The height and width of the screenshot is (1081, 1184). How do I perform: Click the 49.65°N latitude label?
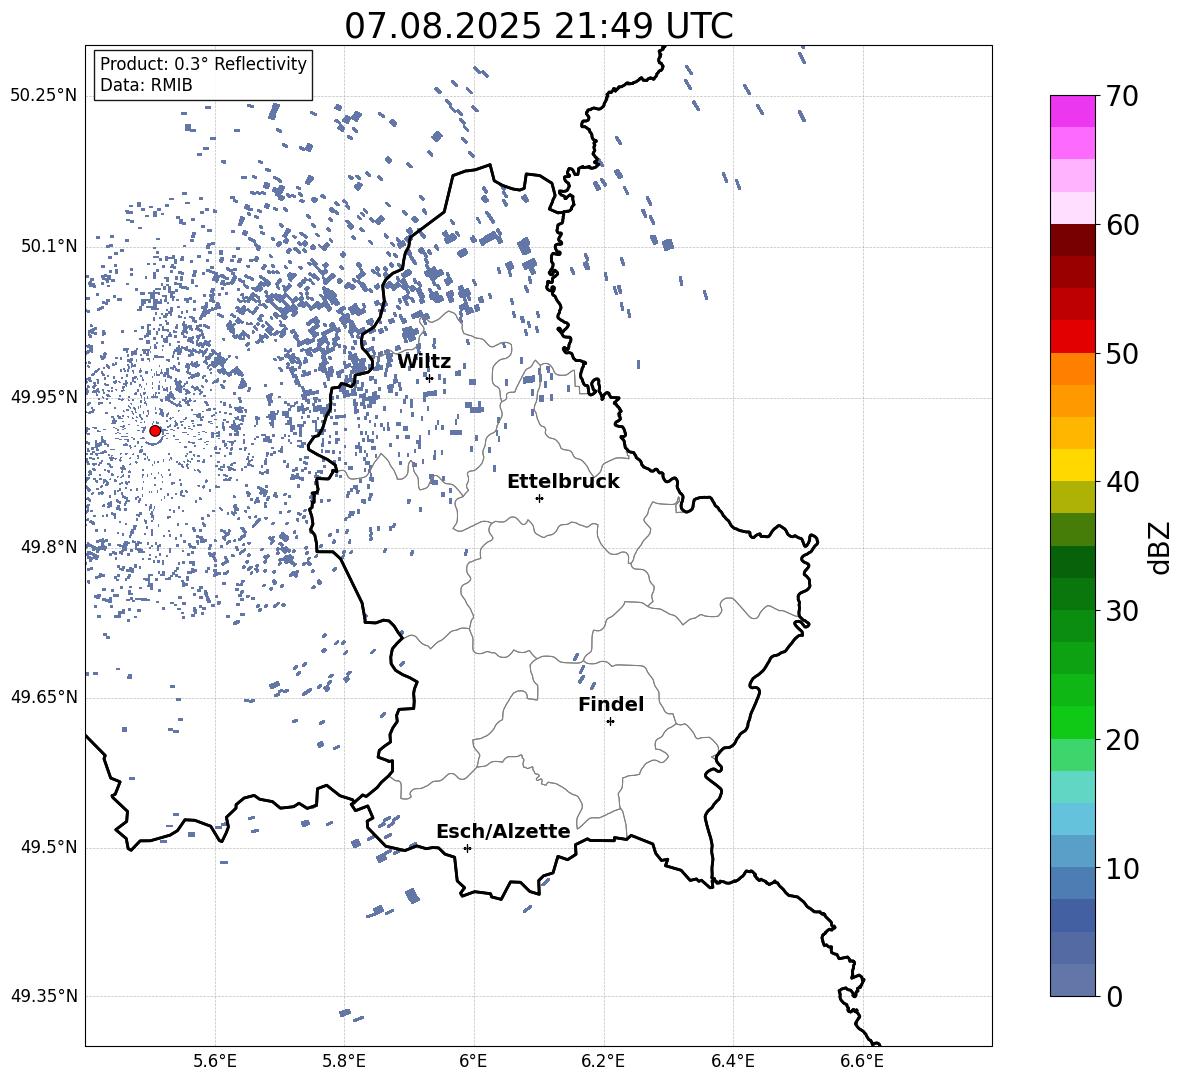(x=44, y=696)
